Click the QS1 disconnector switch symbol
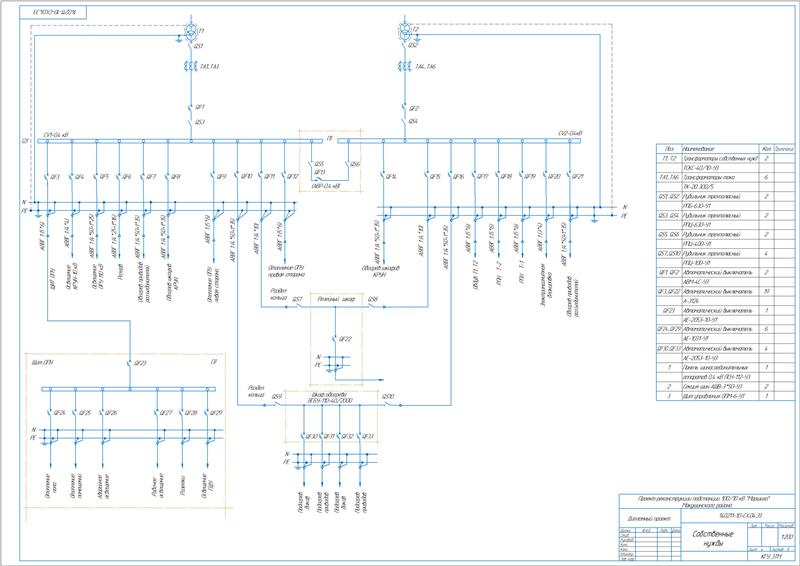 click(x=190, y=46)
